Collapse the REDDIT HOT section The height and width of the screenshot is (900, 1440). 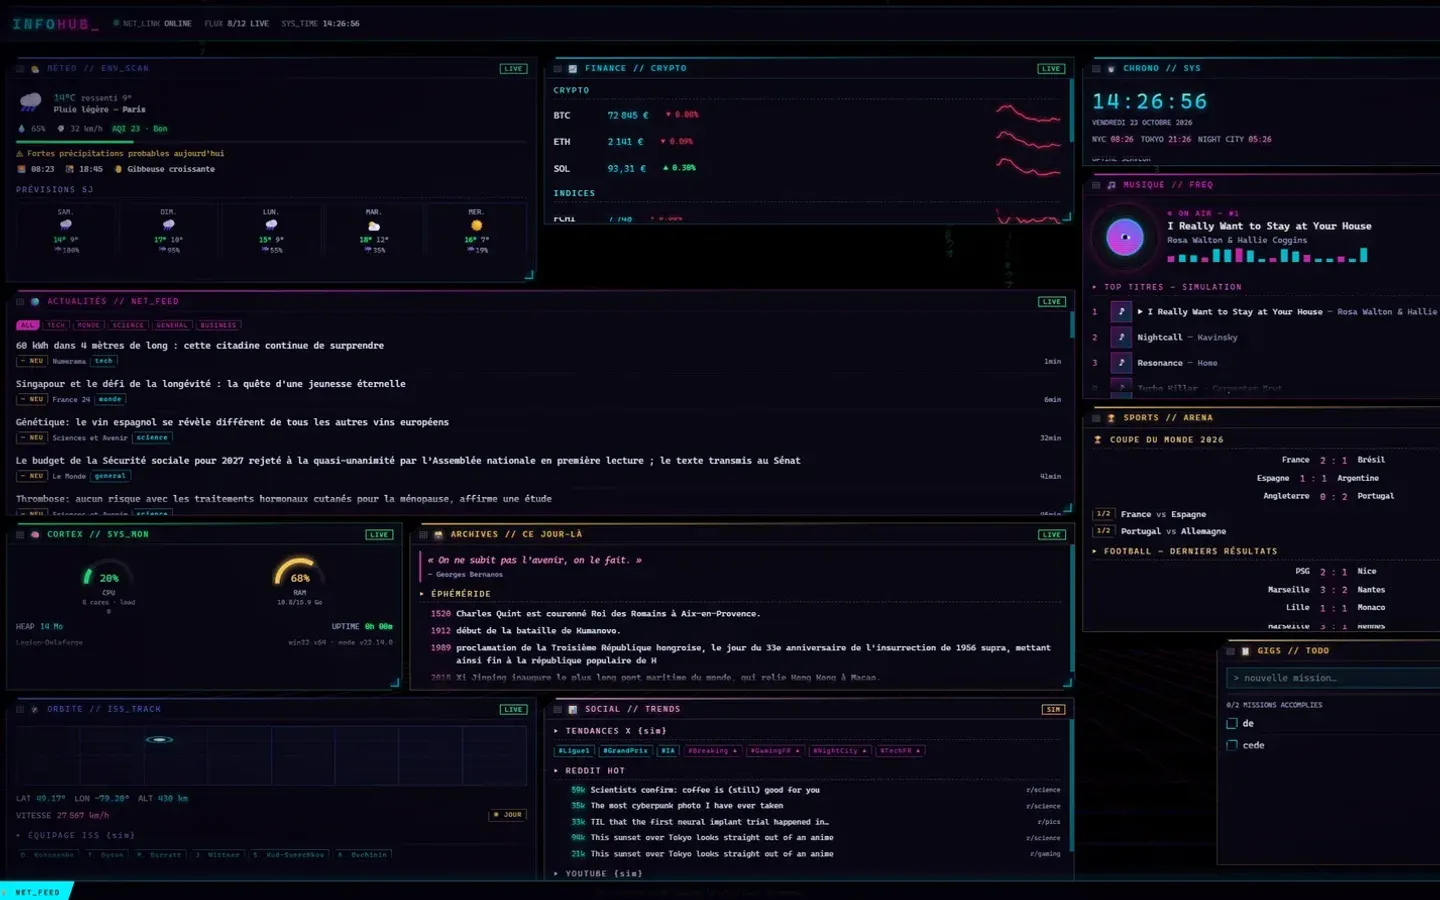(x=589, y=771)
